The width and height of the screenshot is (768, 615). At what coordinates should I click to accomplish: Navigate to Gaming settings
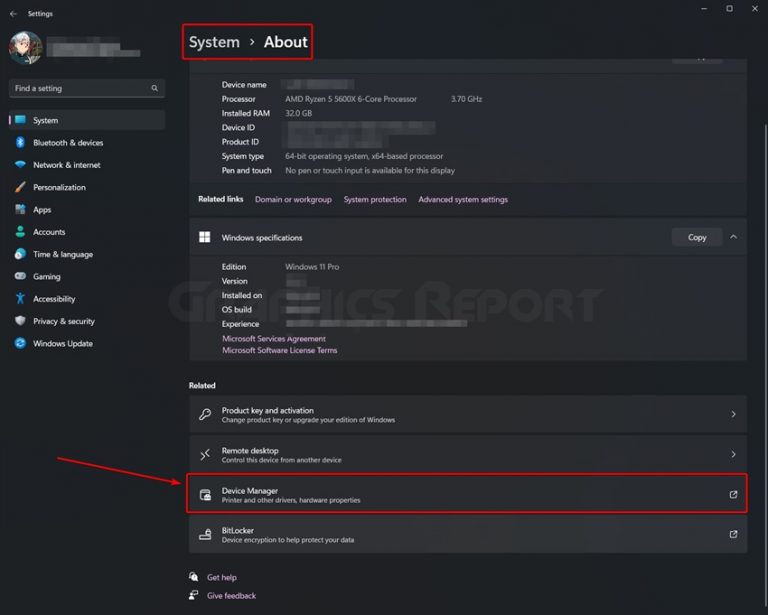pos(87,276)
